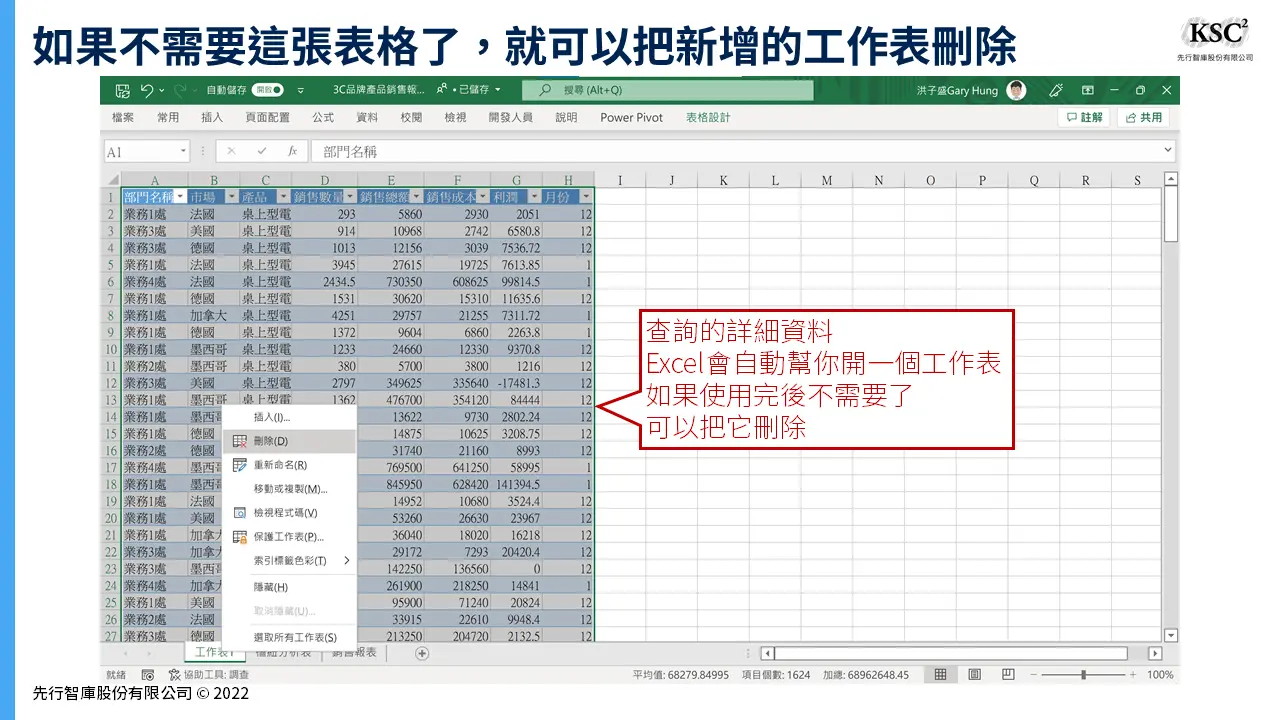Click the horizontal scrollbar right arrow

coord(1155,654)
